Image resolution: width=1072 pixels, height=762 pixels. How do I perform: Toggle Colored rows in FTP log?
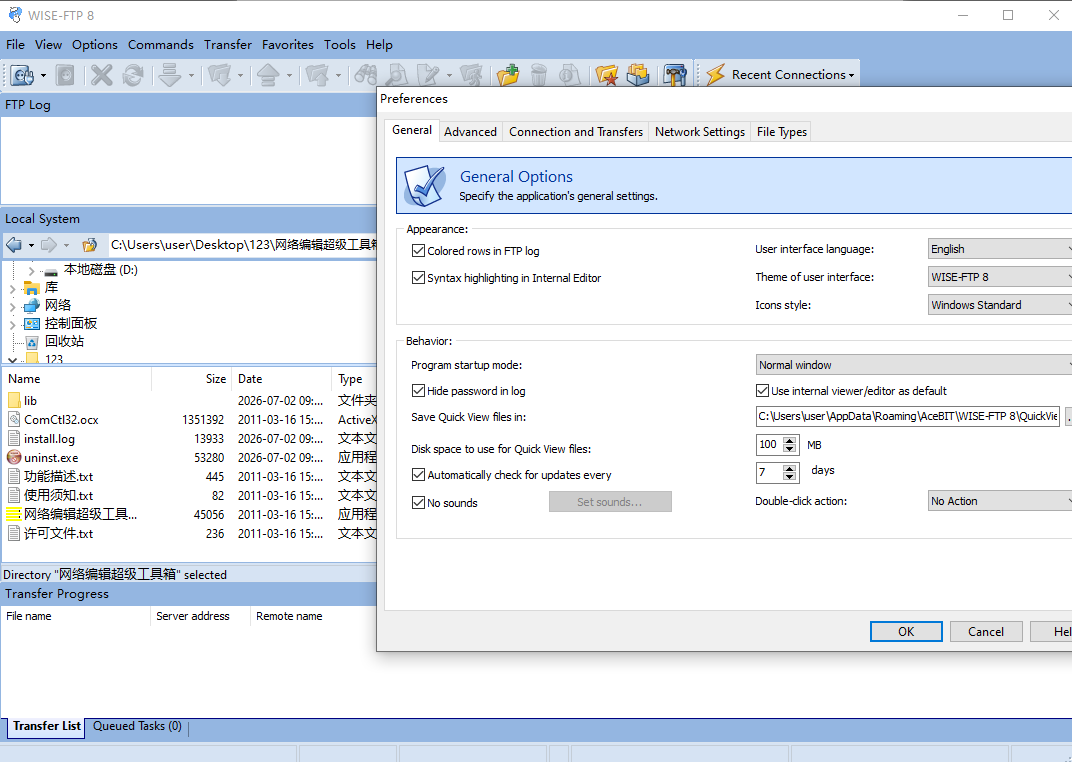[x=418, y=251]
